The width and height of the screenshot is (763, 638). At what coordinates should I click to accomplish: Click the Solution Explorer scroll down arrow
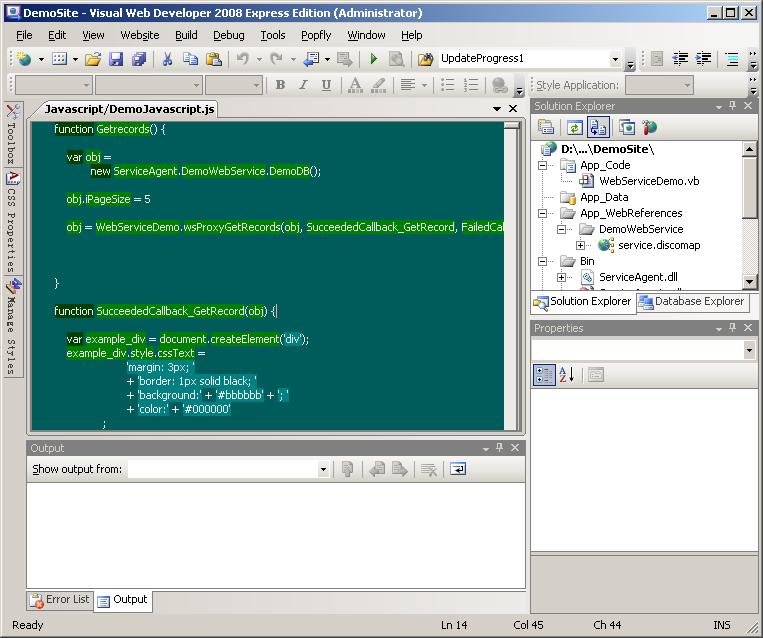(749, 281)
